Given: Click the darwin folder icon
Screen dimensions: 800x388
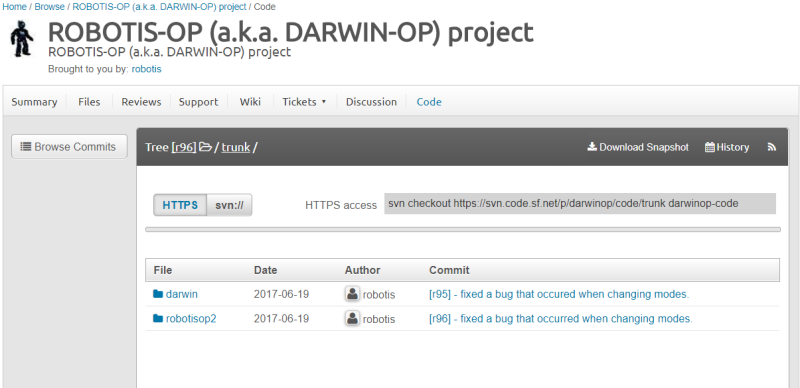Looking at the screenshot, I should pyautogui.click(x=158, y=294).
